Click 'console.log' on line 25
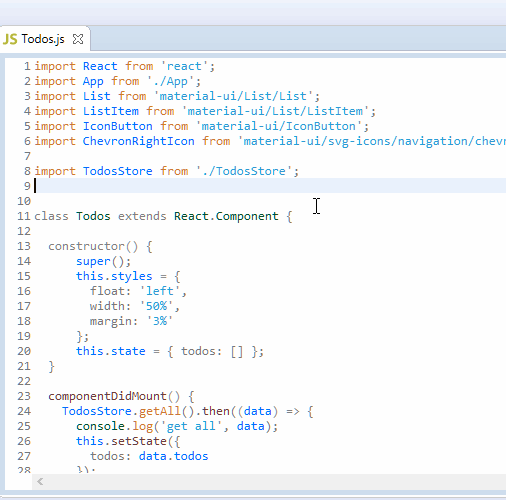506x500 pixels. click(114, 426)
